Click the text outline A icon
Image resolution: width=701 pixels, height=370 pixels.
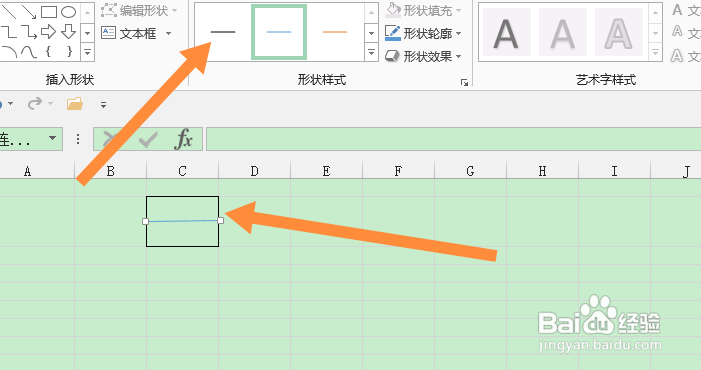(x=678, y=32)
